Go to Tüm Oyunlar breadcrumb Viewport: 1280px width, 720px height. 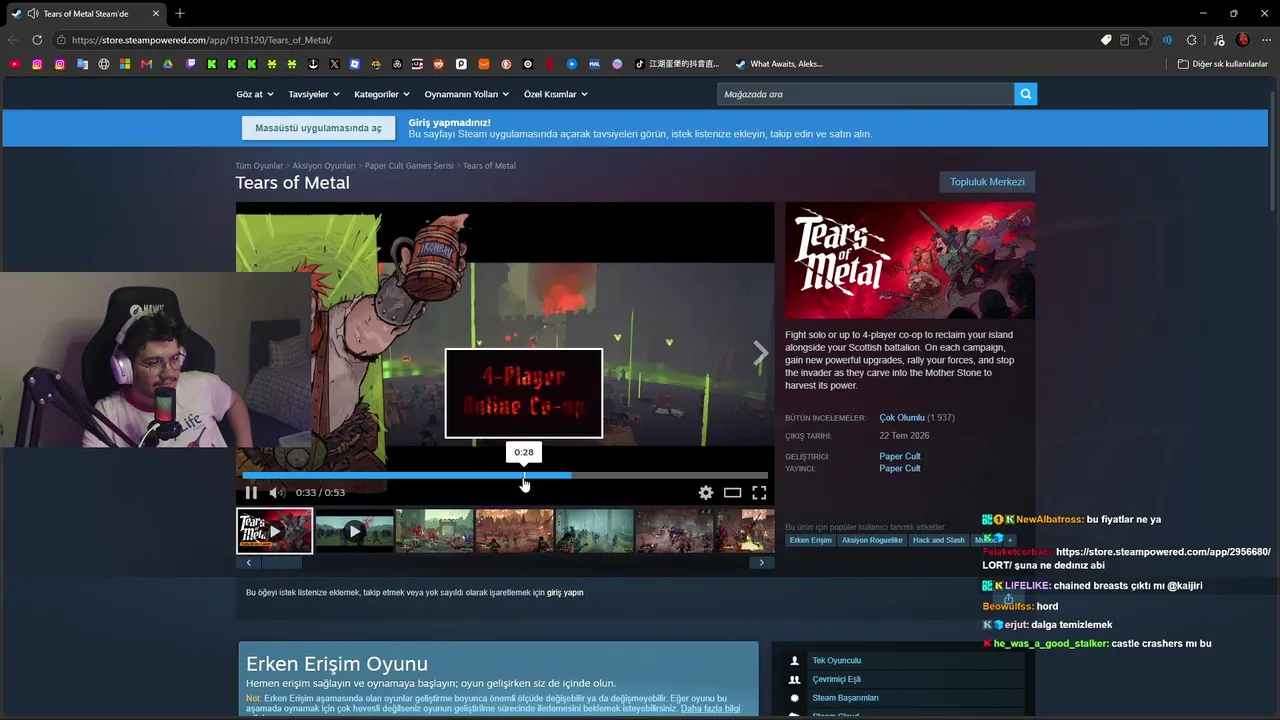tap(259, 166)
